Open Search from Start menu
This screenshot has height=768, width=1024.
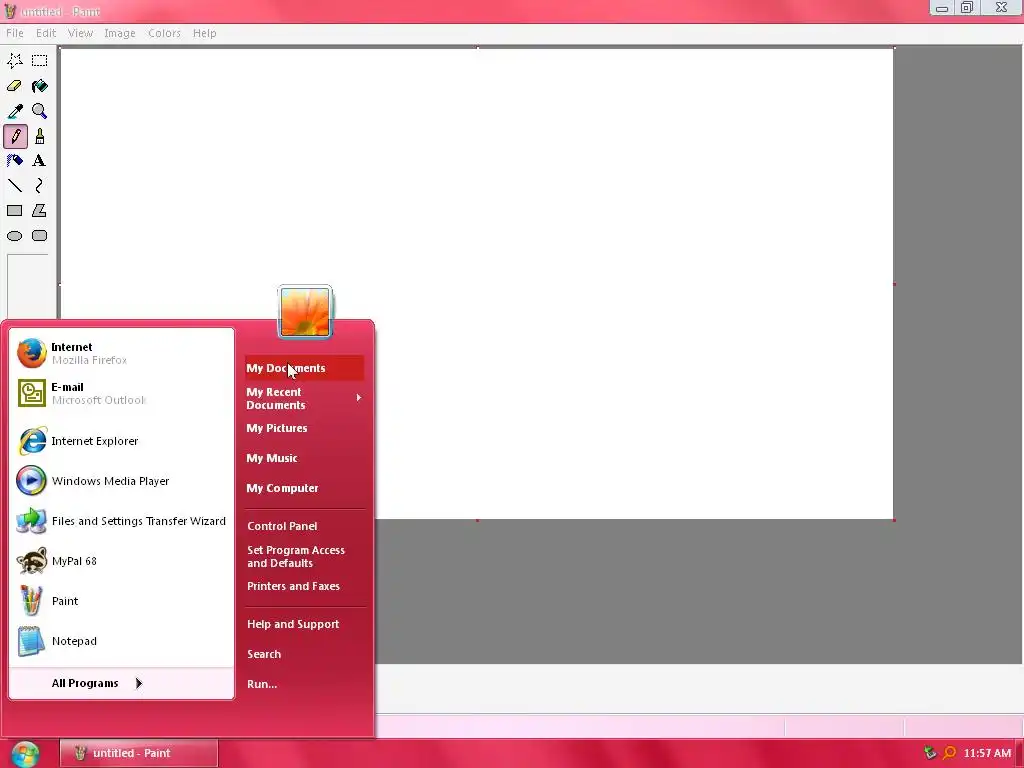[304, 654]
